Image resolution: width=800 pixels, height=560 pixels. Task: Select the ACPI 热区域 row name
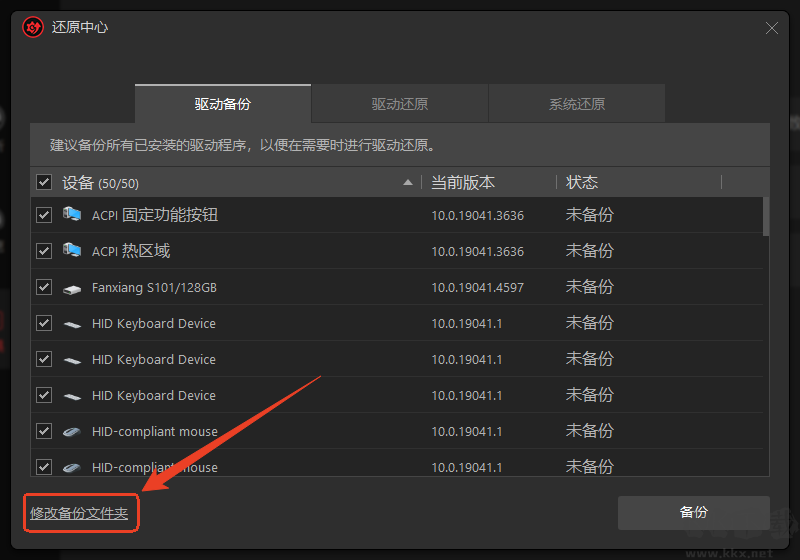pos(131,251)
